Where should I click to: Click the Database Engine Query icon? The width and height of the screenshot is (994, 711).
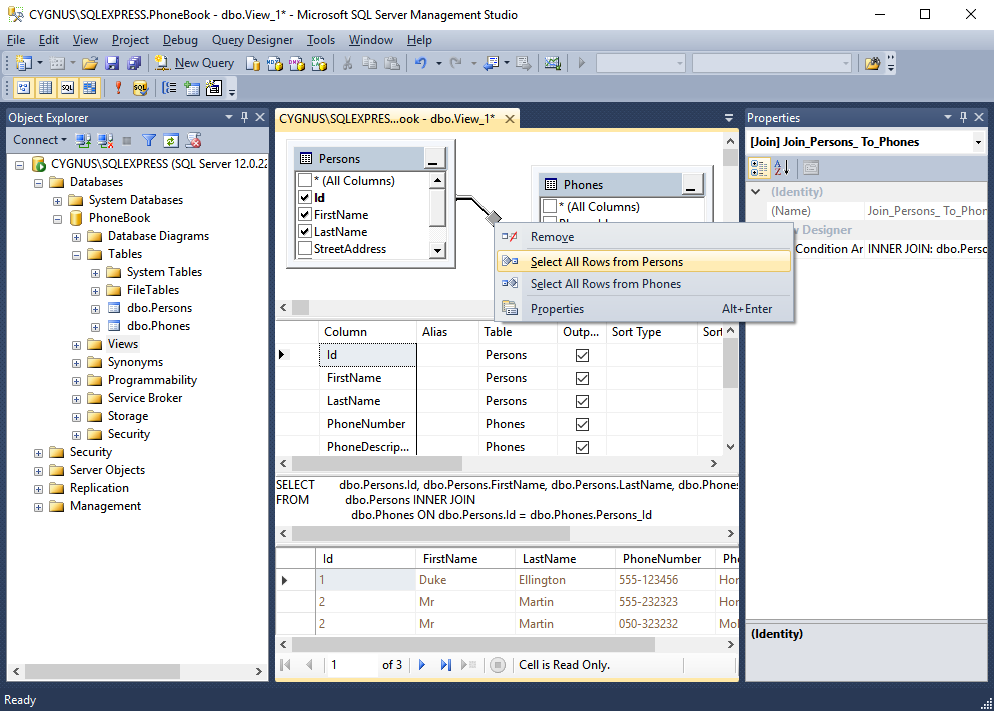(x=253, y=63)
